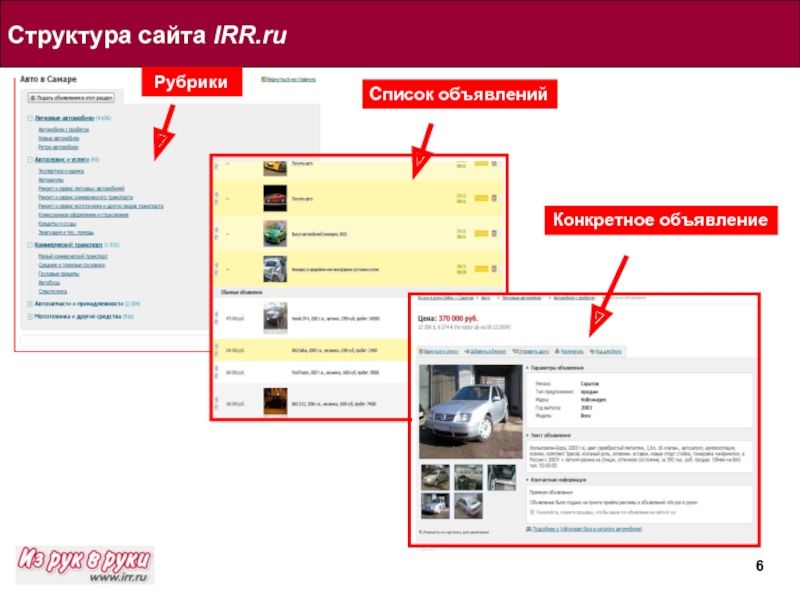Select Эвакуация и тех. помощь
800x600 pixels.
point(66,233)
